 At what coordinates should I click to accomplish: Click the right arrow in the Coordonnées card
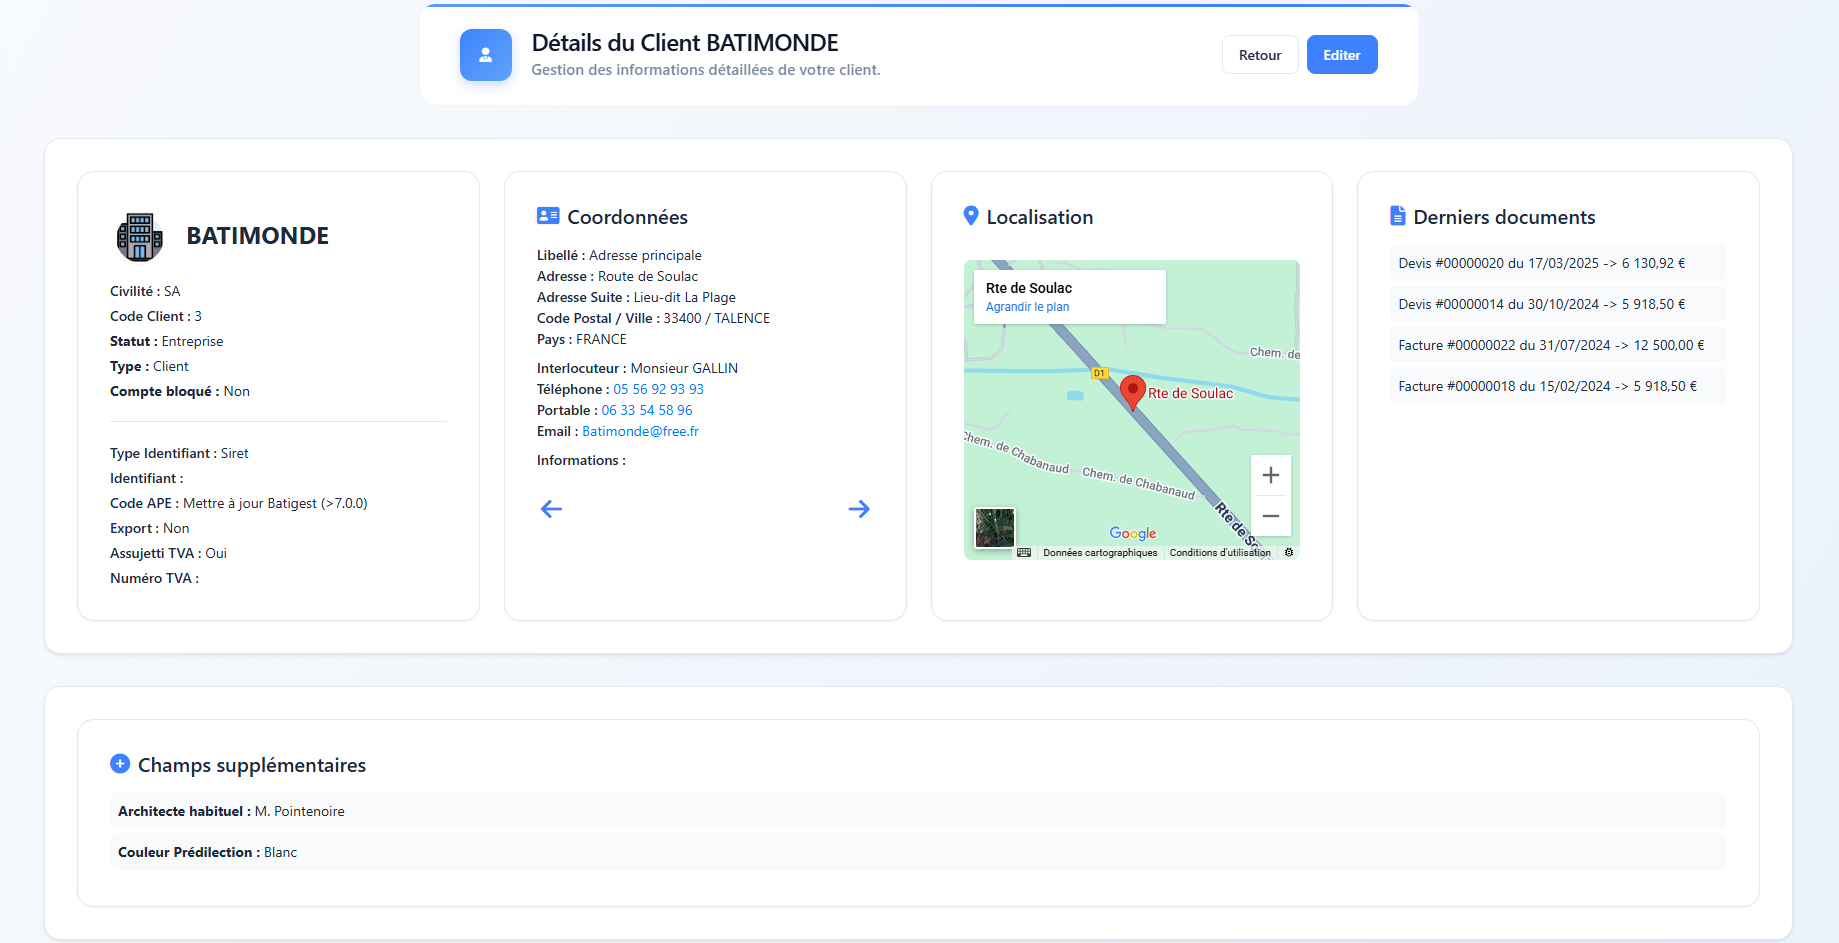pos(859,509)
